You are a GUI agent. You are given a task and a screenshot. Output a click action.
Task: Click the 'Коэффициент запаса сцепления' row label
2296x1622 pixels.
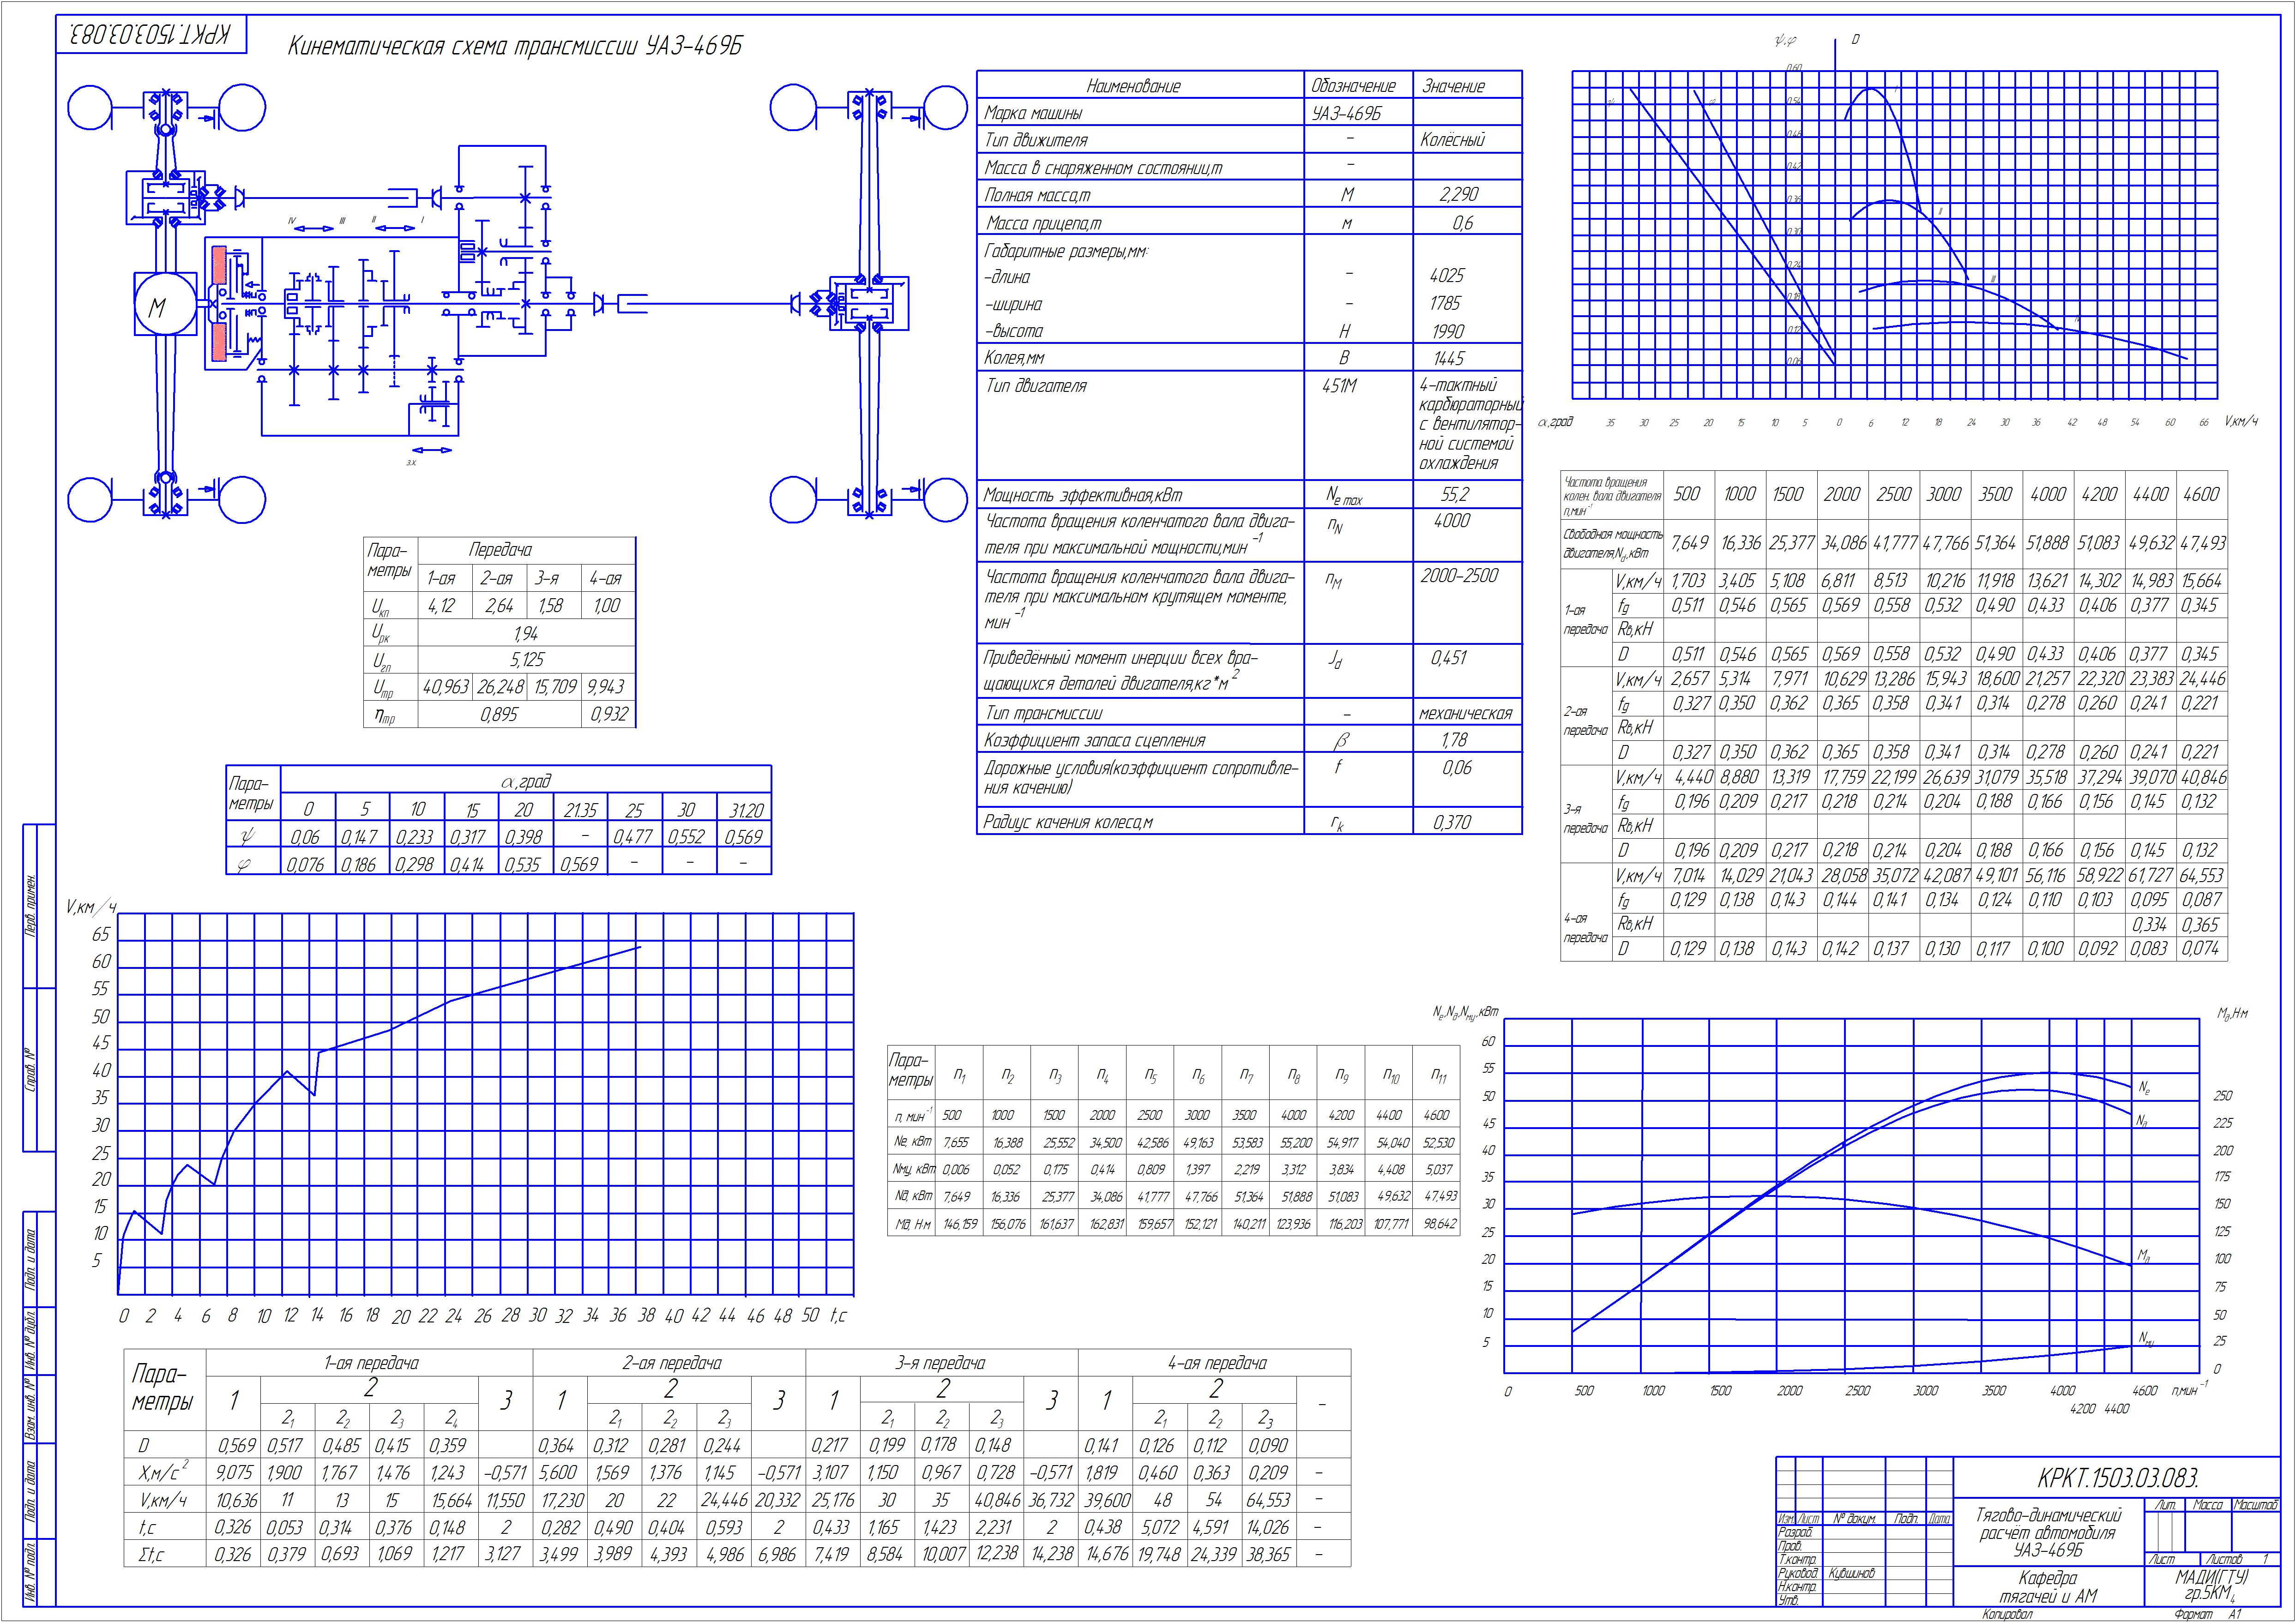(1095, 741)
